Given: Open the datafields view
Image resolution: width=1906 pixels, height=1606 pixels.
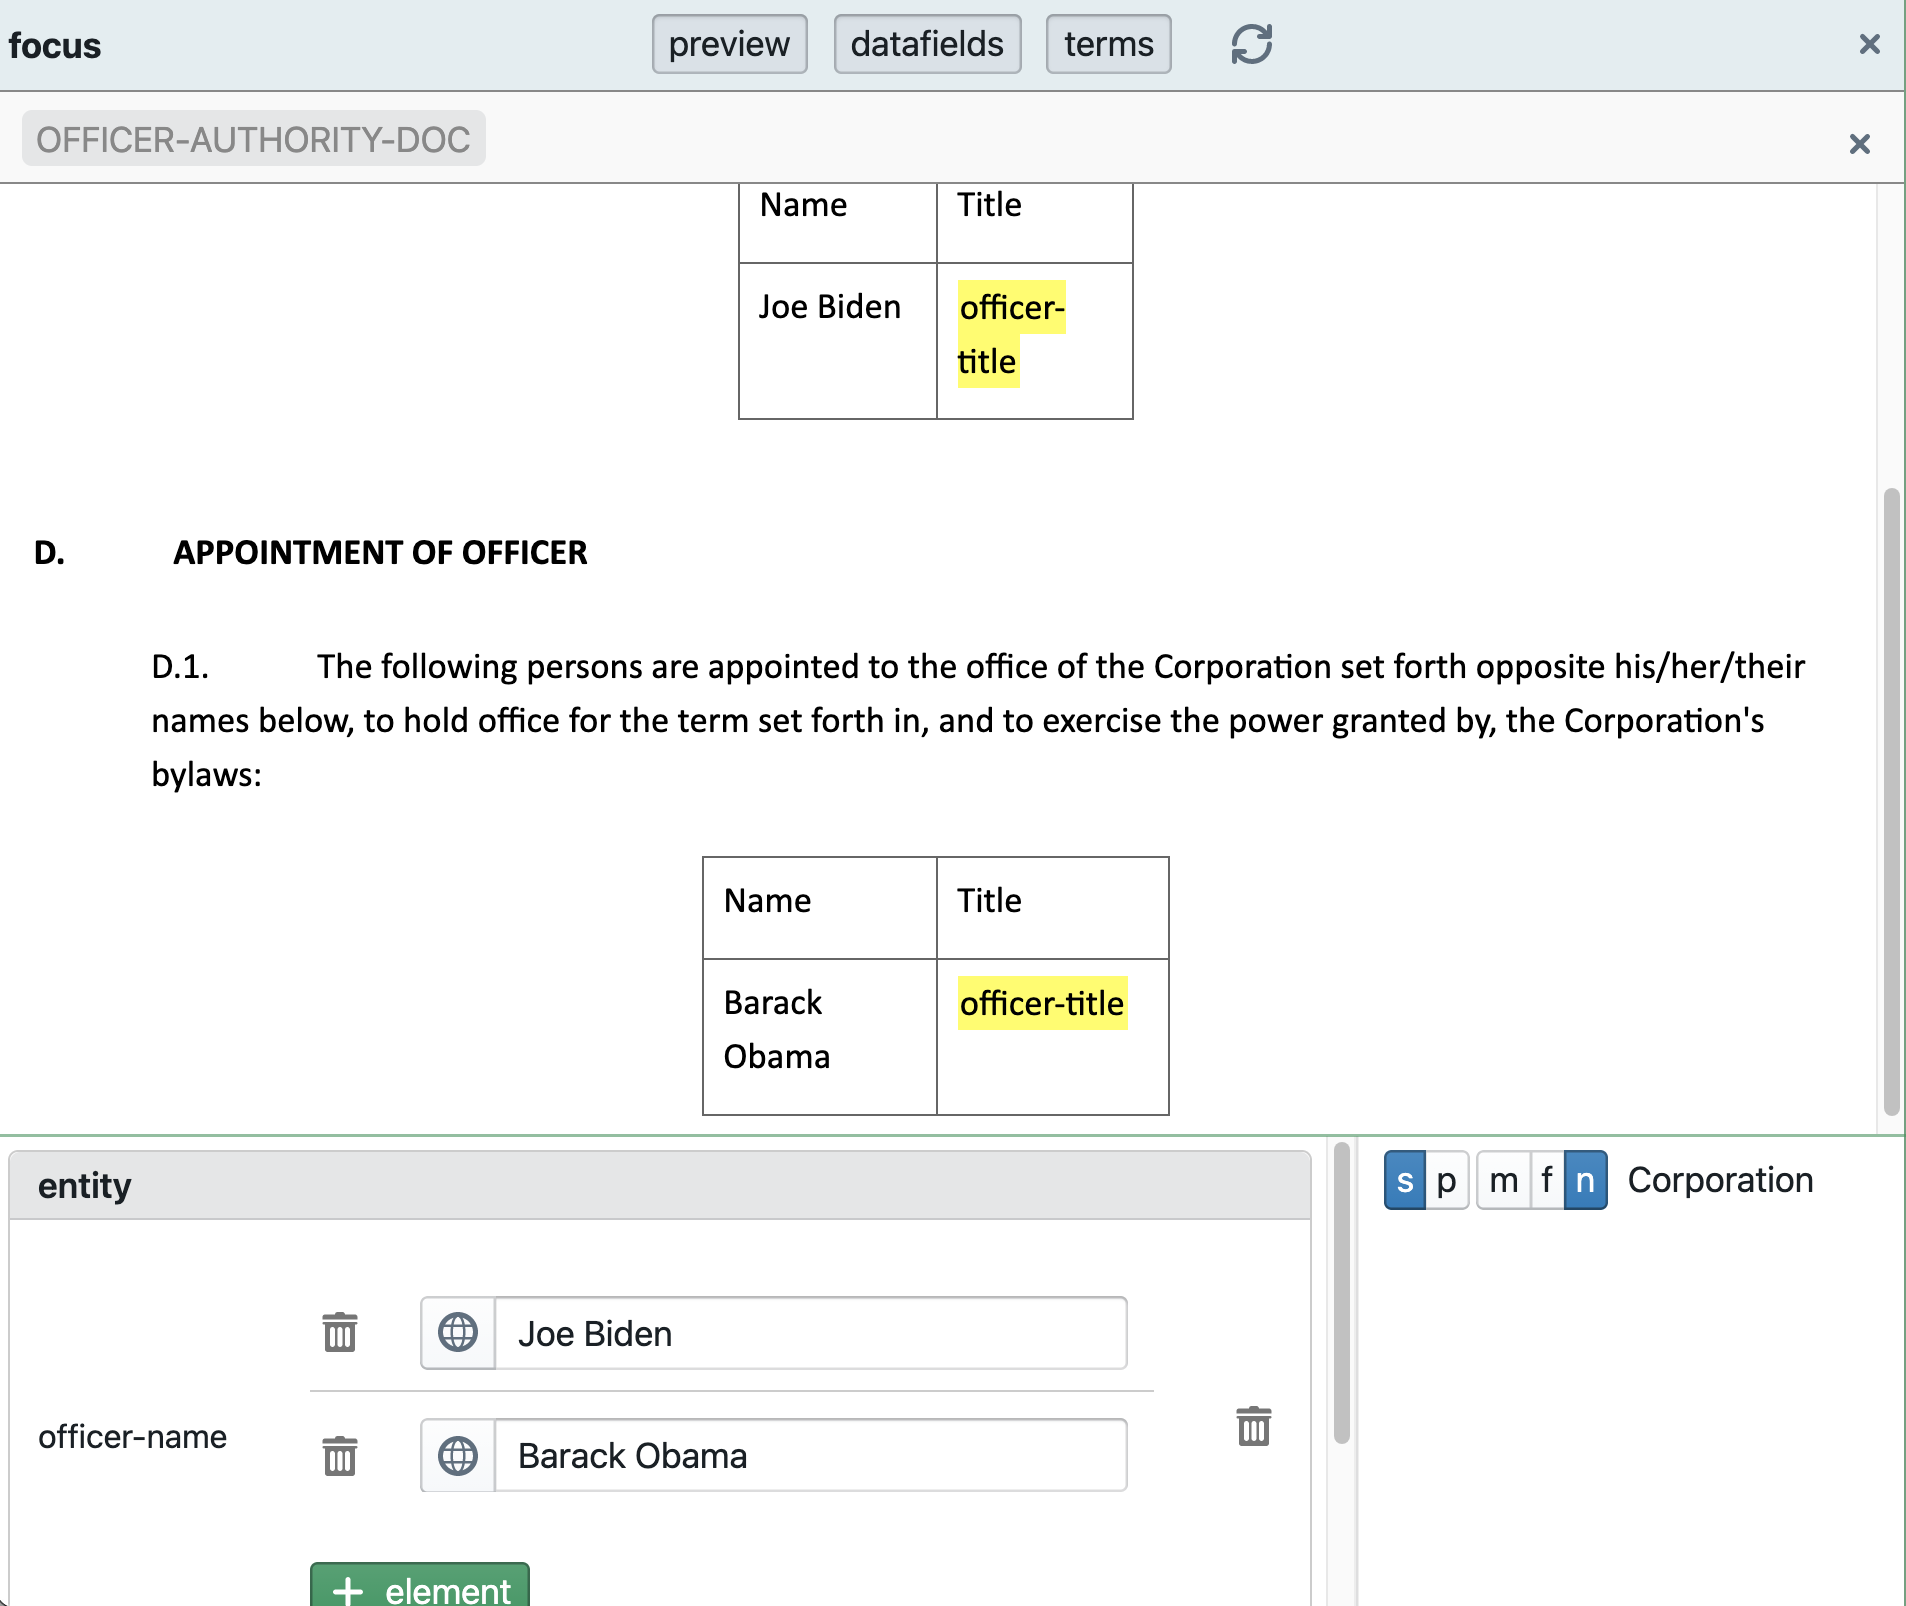Looking at the screenshot, I should [927, 44].
